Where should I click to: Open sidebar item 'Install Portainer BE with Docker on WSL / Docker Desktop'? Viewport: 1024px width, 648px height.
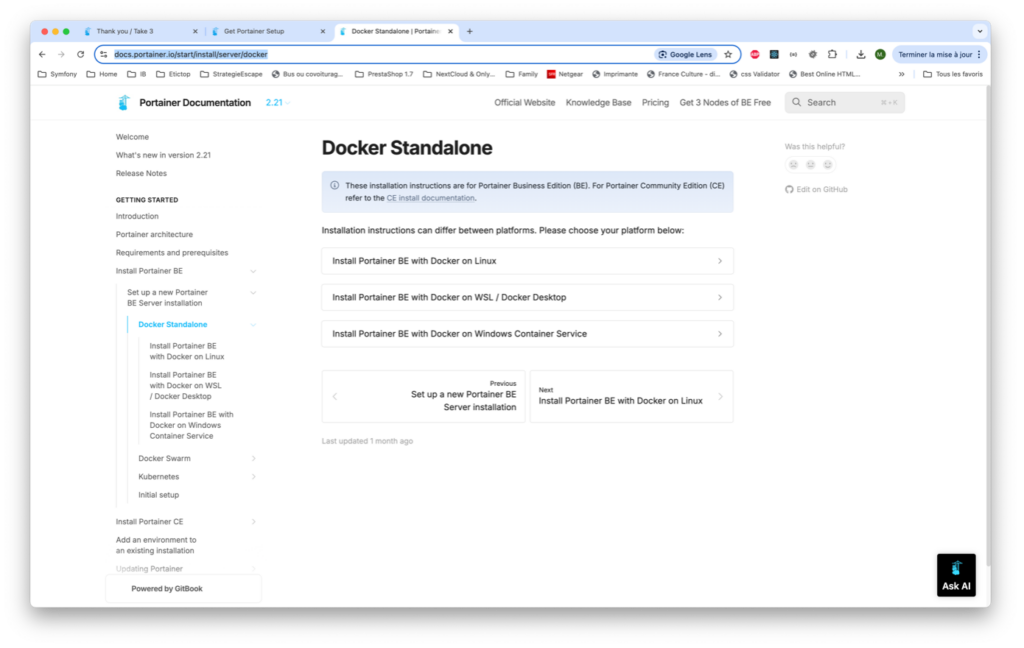pos(185,385)
